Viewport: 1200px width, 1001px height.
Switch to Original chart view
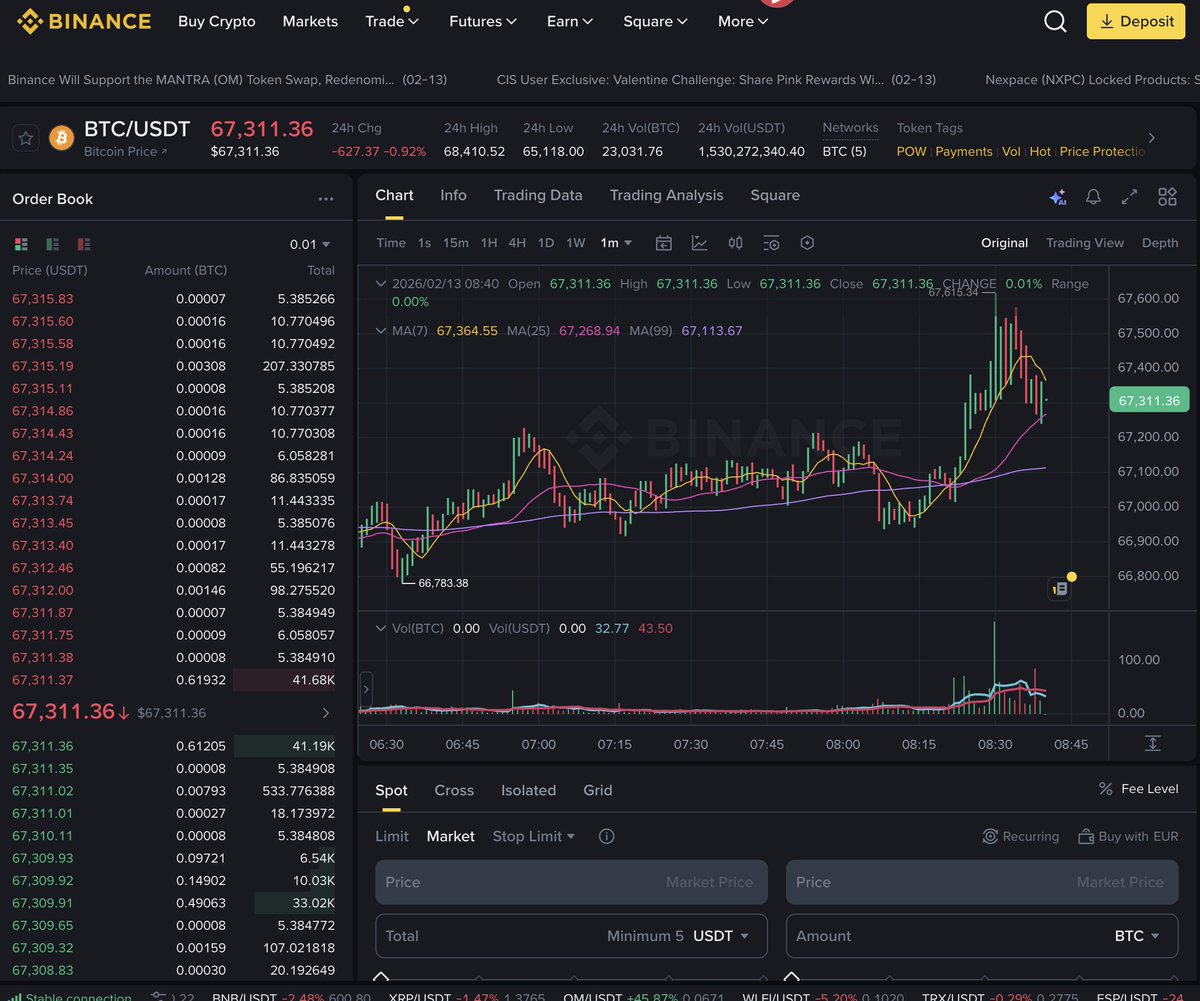pyautogui.click(x=1004, y=243)
